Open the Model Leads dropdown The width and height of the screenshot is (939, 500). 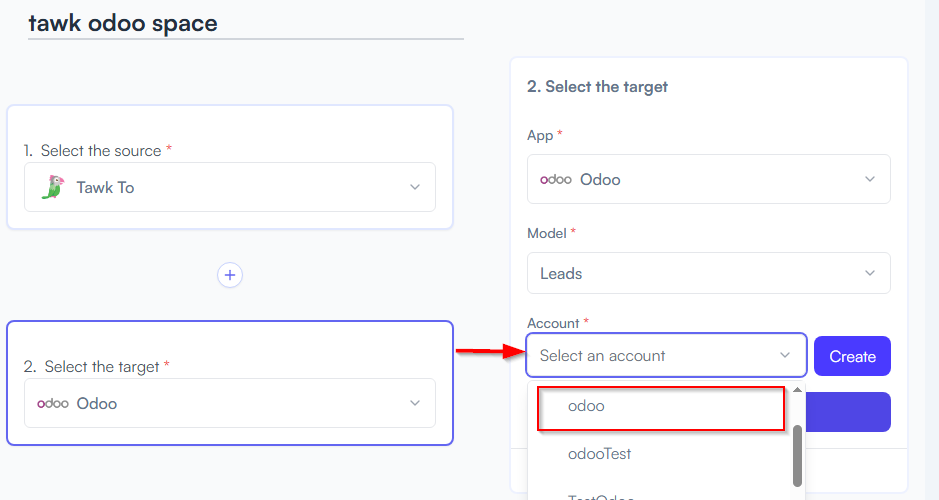(x=708, y=273)
